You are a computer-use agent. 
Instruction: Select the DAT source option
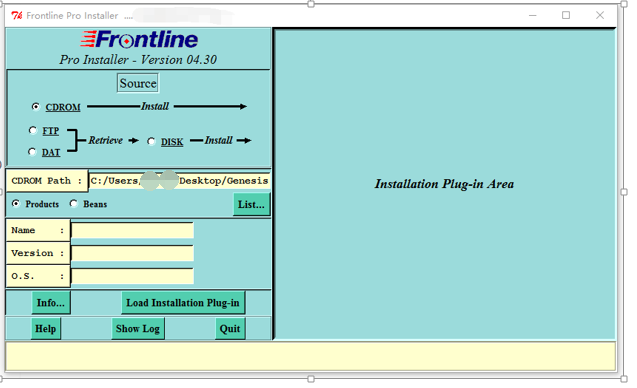click(32, 152)
